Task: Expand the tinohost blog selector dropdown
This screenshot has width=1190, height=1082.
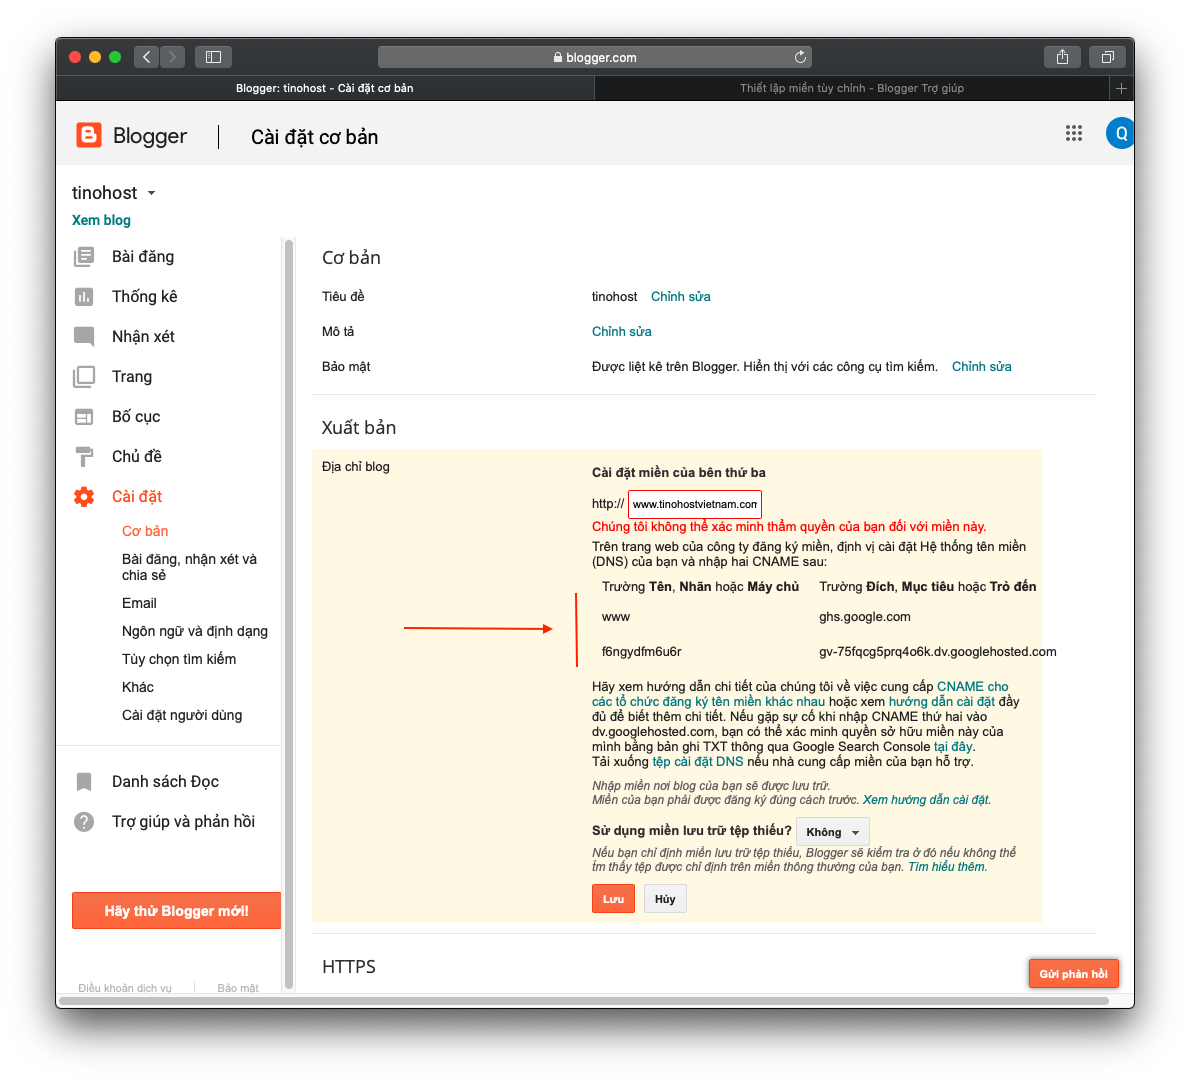Action: 152,193
